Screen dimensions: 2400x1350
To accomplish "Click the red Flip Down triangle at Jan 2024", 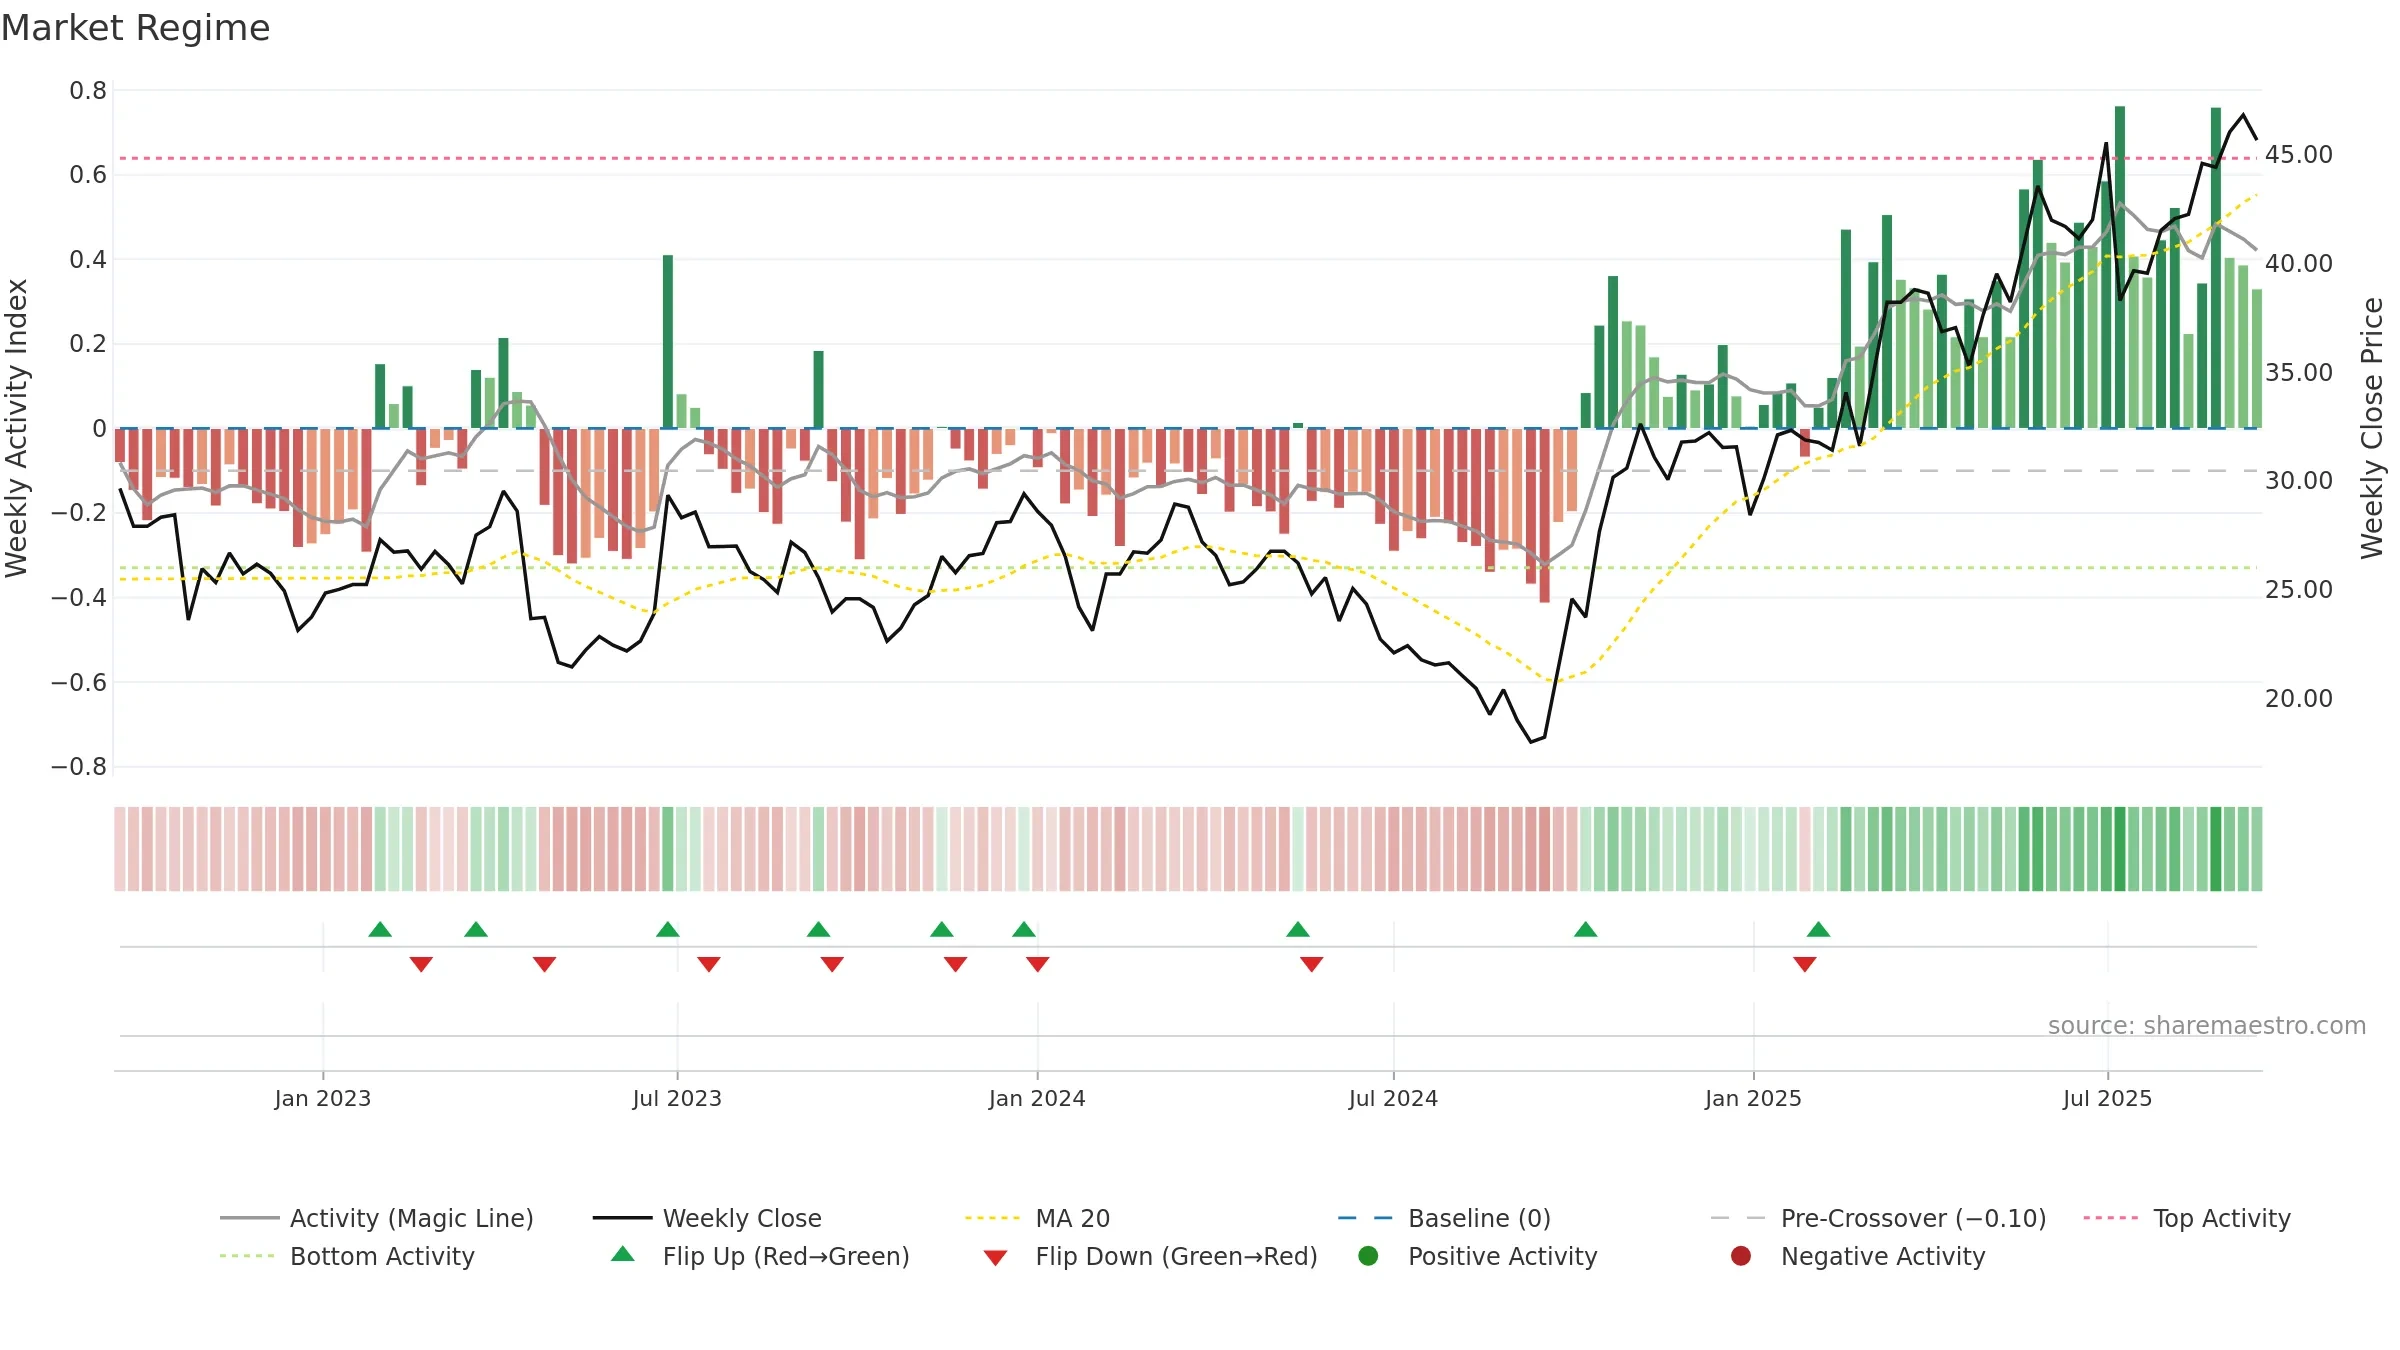I will pyautogui.click(x=1038, y=964).
